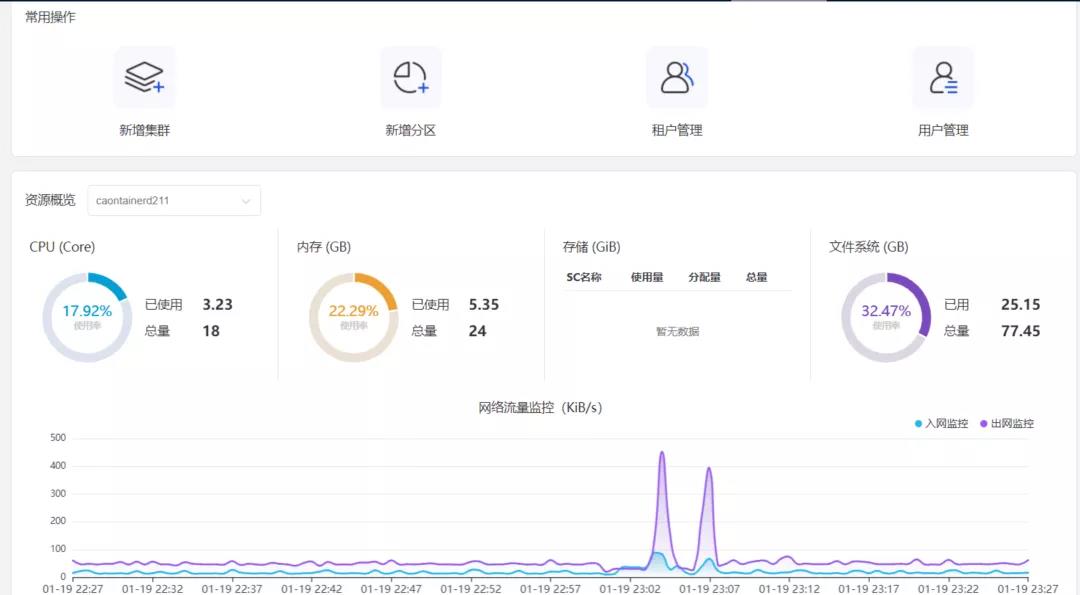This screenshot has width=1080, height=595.
Task: Click the 常用操作 section title
Action: pos(50,17)
